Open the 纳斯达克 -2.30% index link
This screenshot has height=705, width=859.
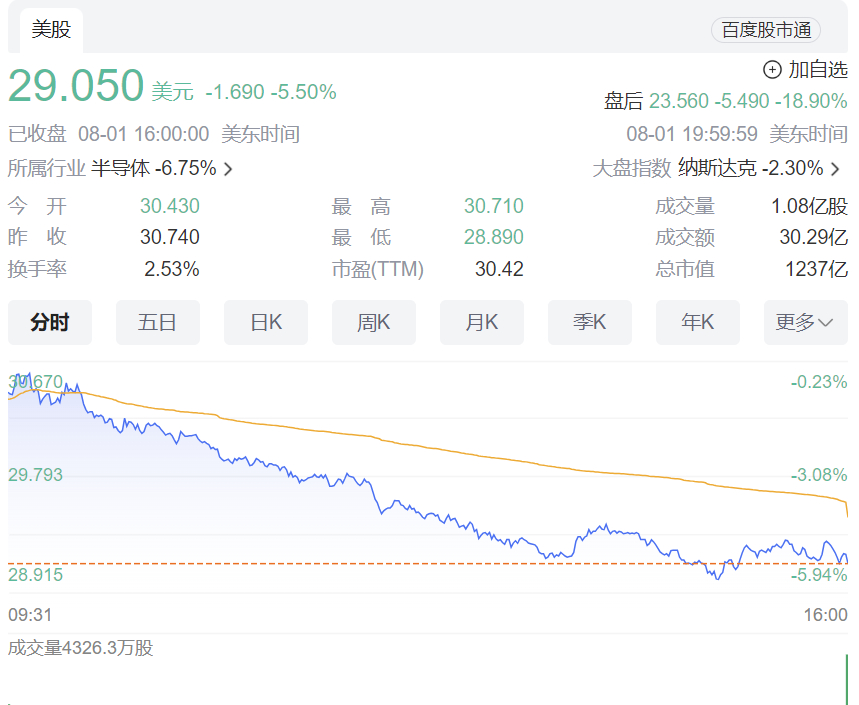click(751, 168)
